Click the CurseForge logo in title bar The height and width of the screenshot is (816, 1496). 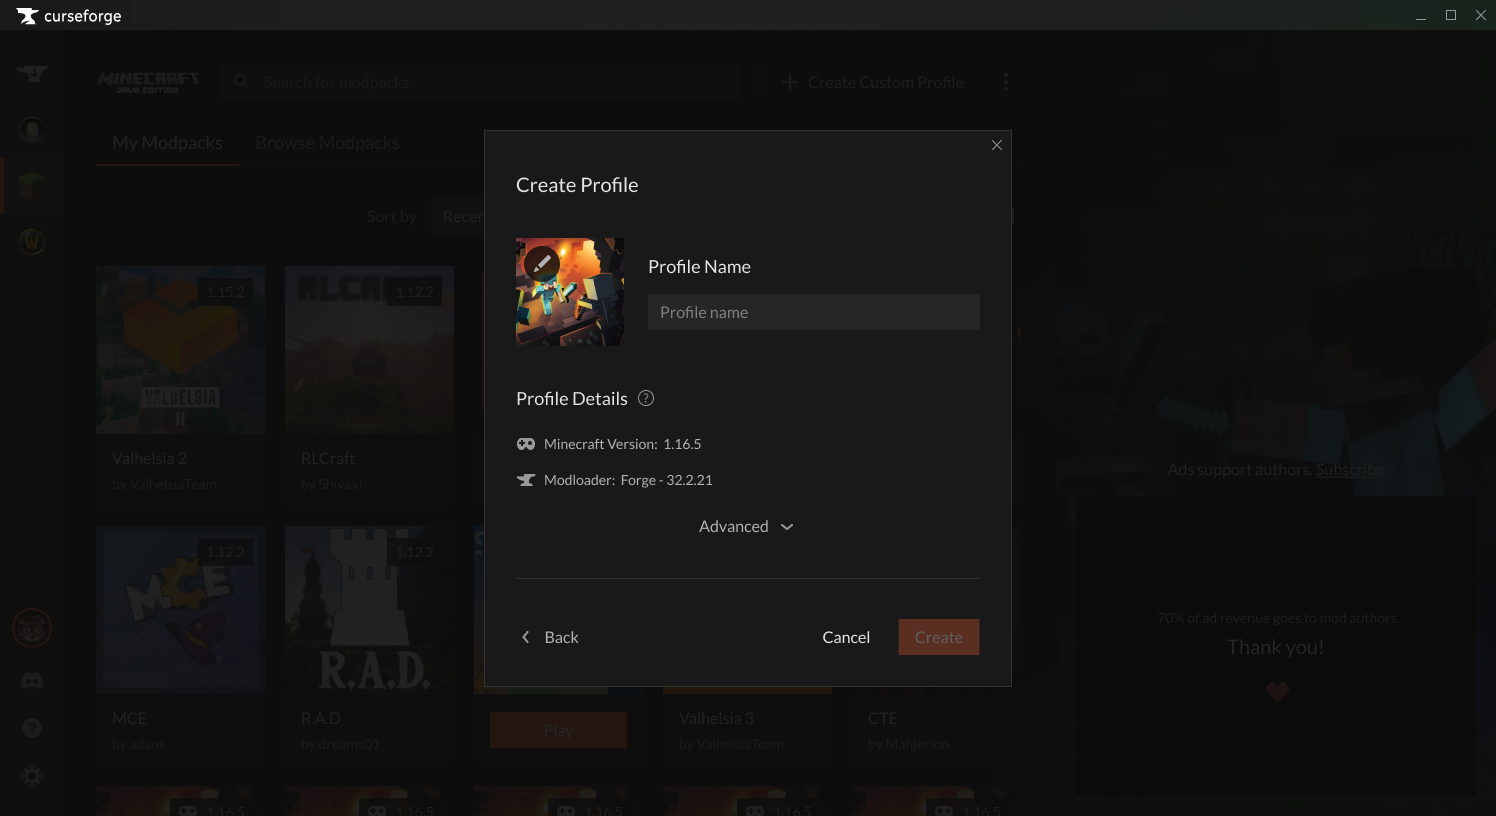(x=69, y=16)
